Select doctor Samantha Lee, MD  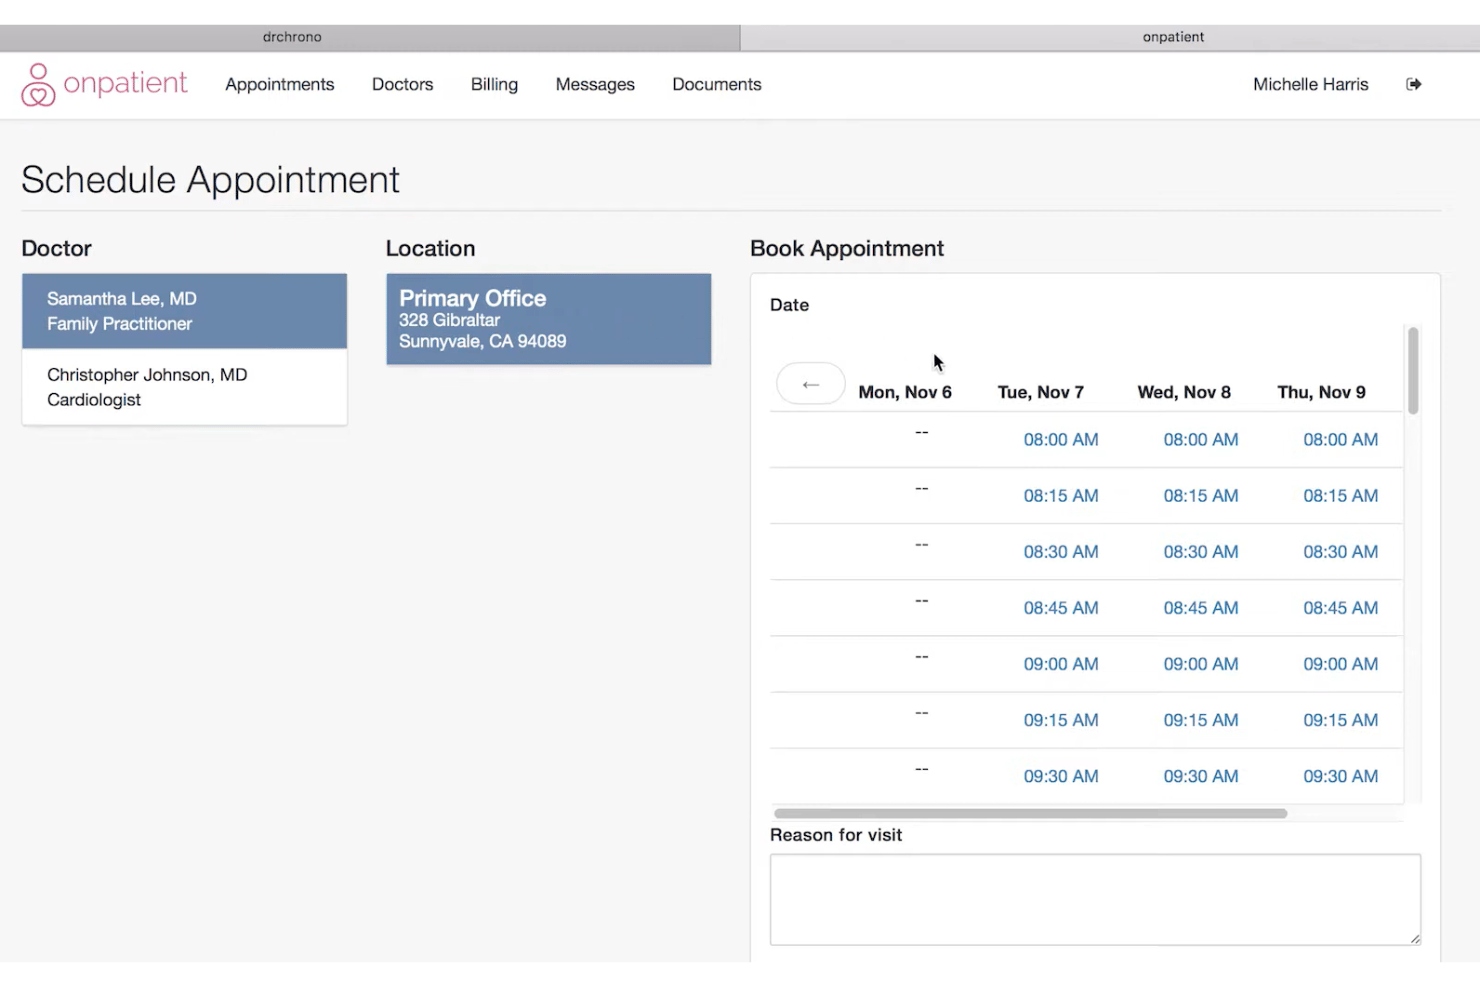(x=185, y=311)
